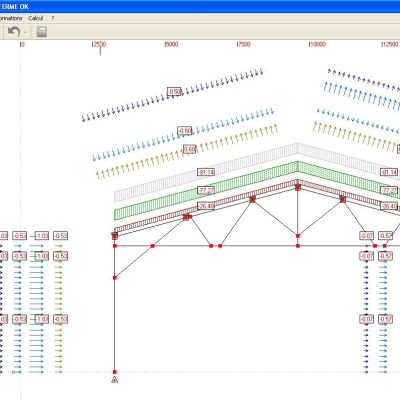Select the roof apex node
Image resolution: width=400 pixels, height=400 pixels.
pos(298,188)
